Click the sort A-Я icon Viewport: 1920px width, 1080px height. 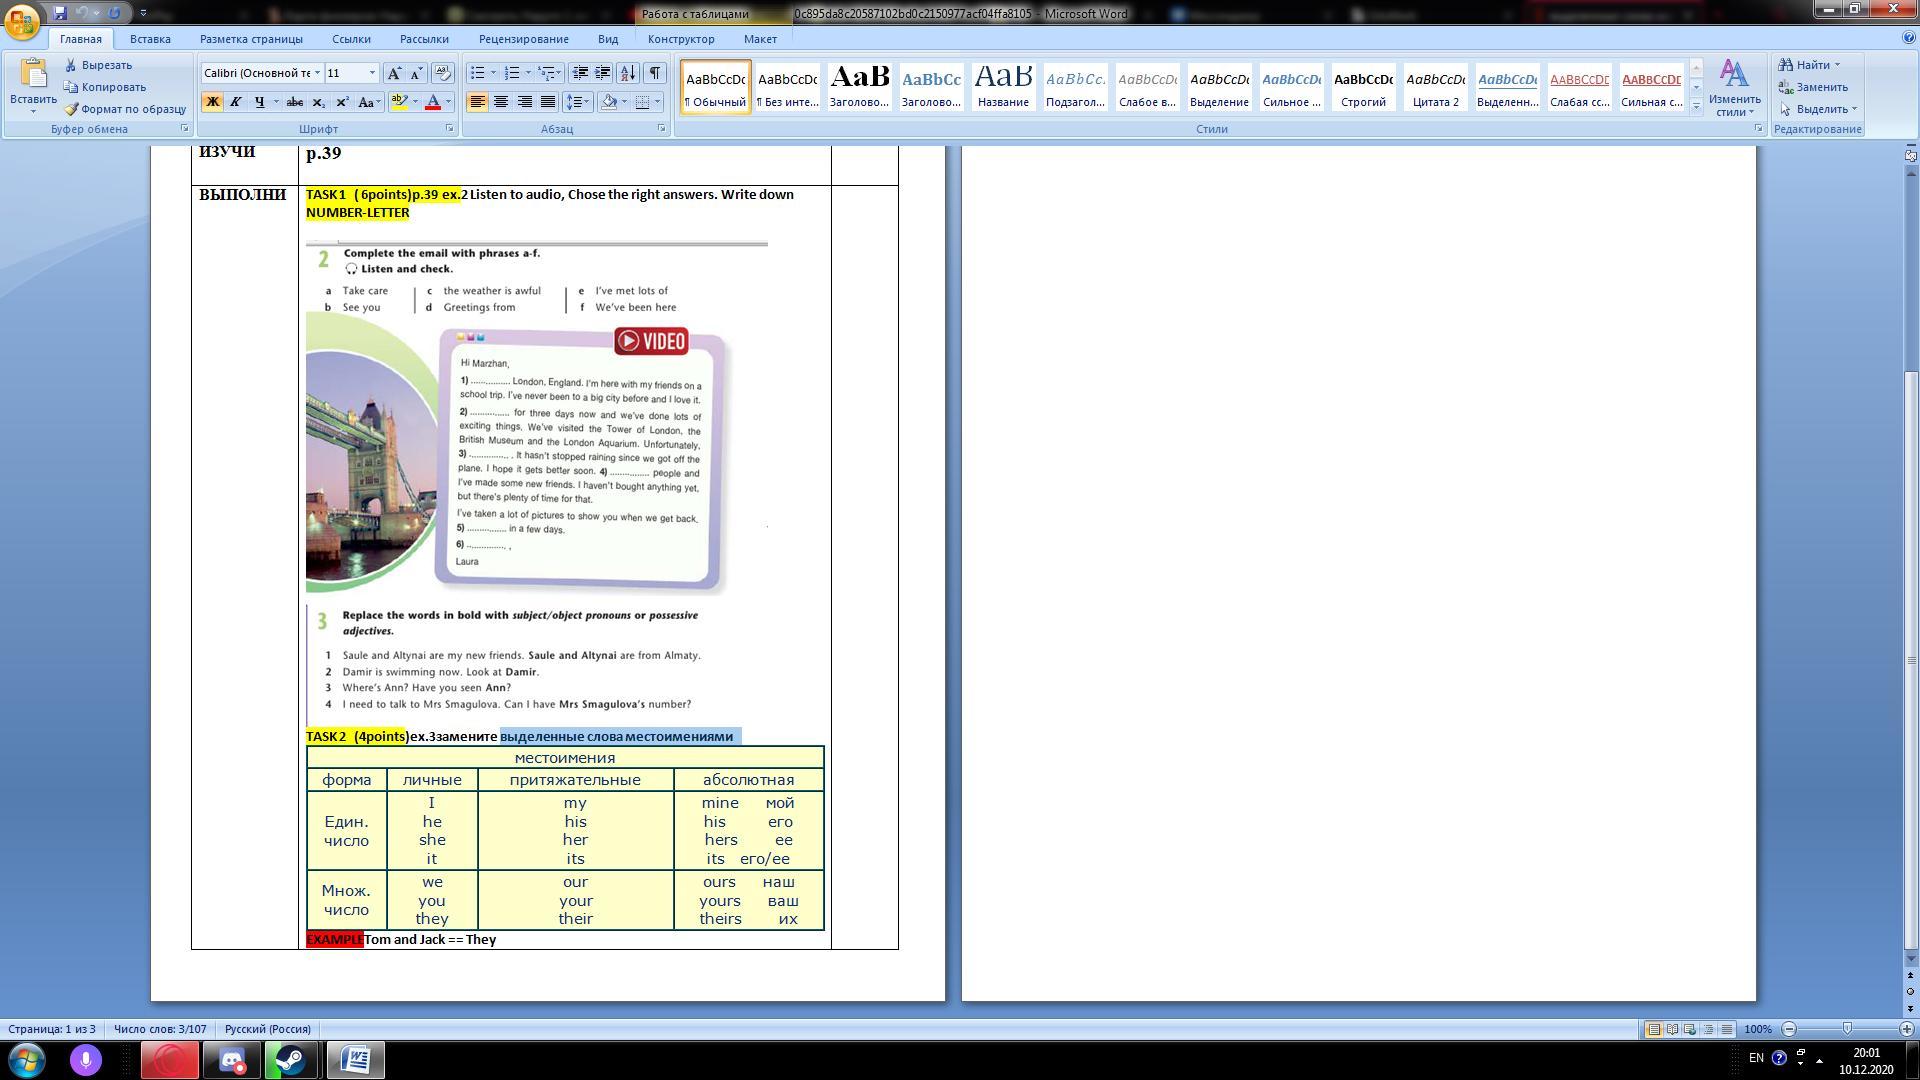tap(628, 73)
